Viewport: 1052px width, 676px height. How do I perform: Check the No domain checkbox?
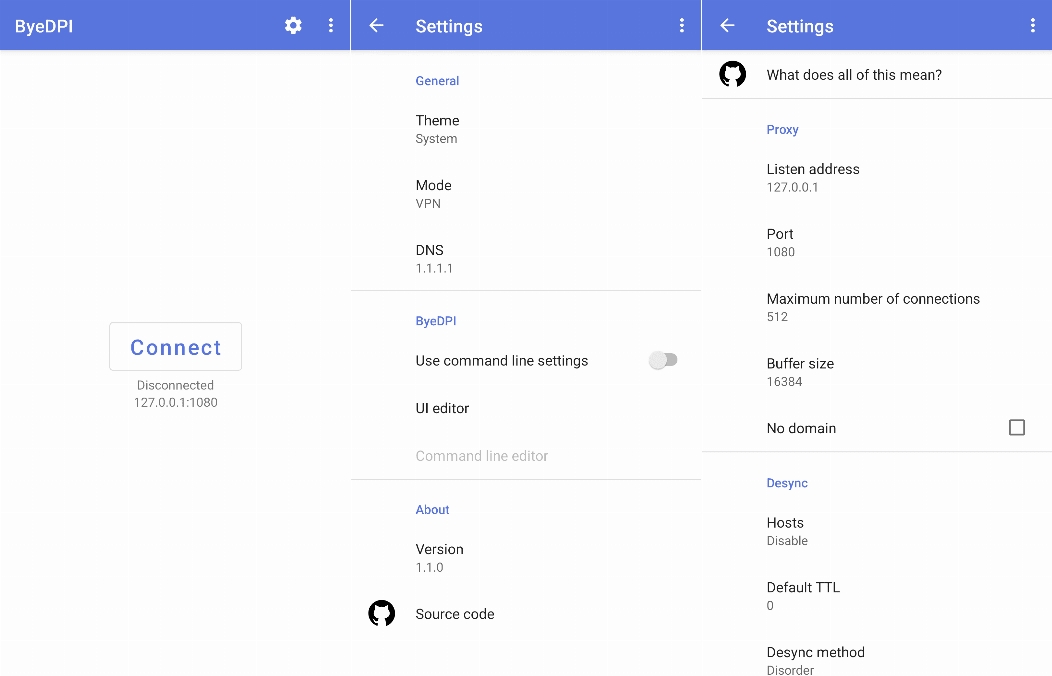click(1016, 427)
